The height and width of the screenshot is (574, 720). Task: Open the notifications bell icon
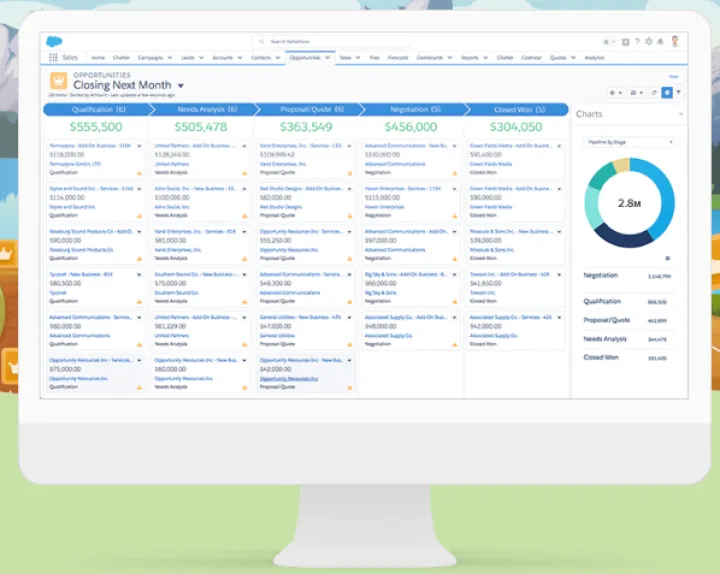point(661,42)
